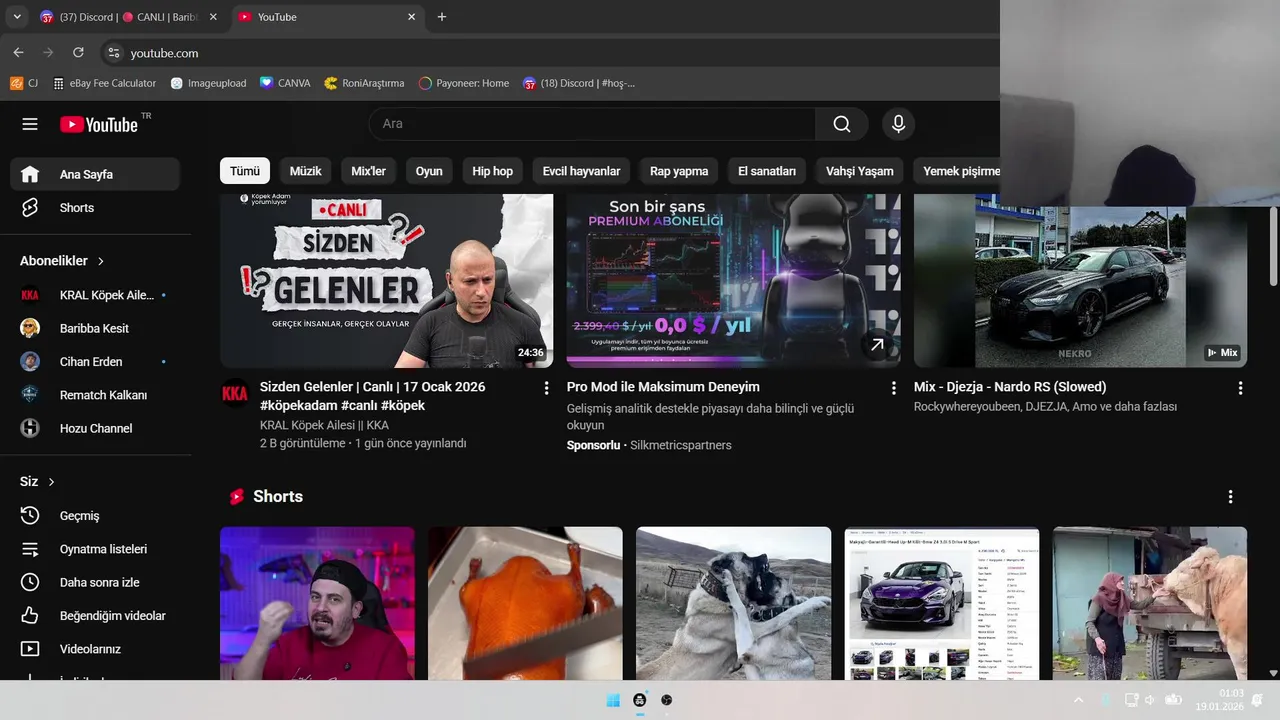Start voice search with the microphone icon
The width and height of the screenshot is (1280, 720).
click(898, 124)
